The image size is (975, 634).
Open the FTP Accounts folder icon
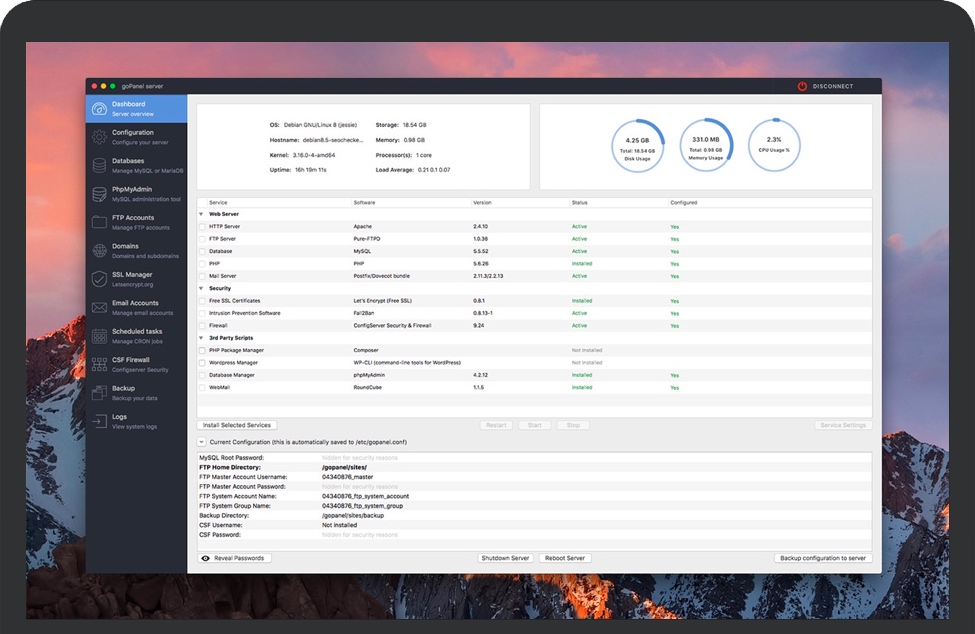[99, 222]
